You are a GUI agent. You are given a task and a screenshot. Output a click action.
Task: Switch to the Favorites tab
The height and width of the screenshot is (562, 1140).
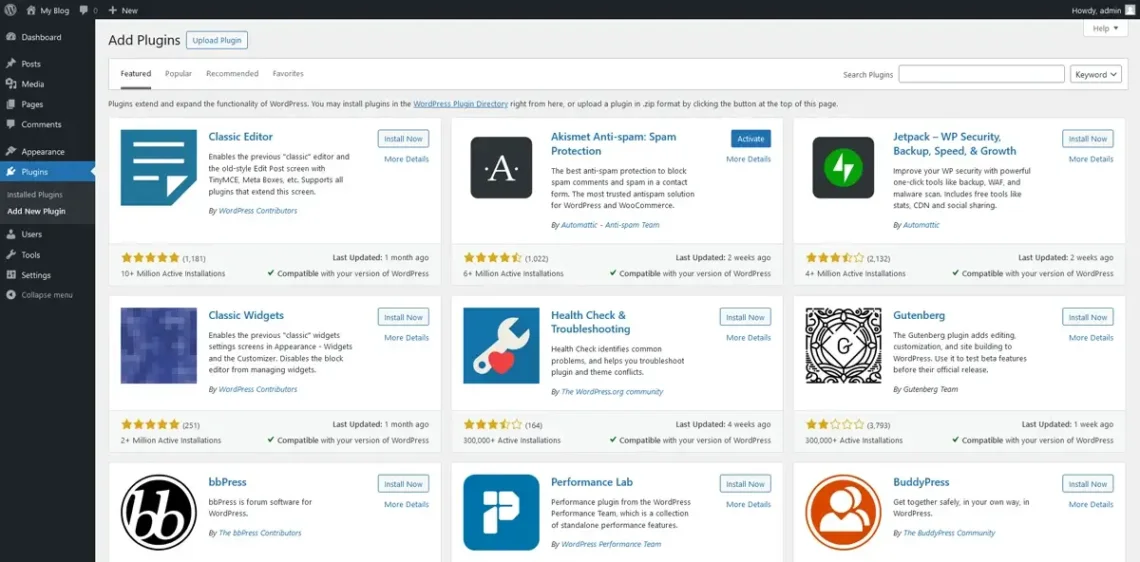pyautogui.click(x=288, y=73)
